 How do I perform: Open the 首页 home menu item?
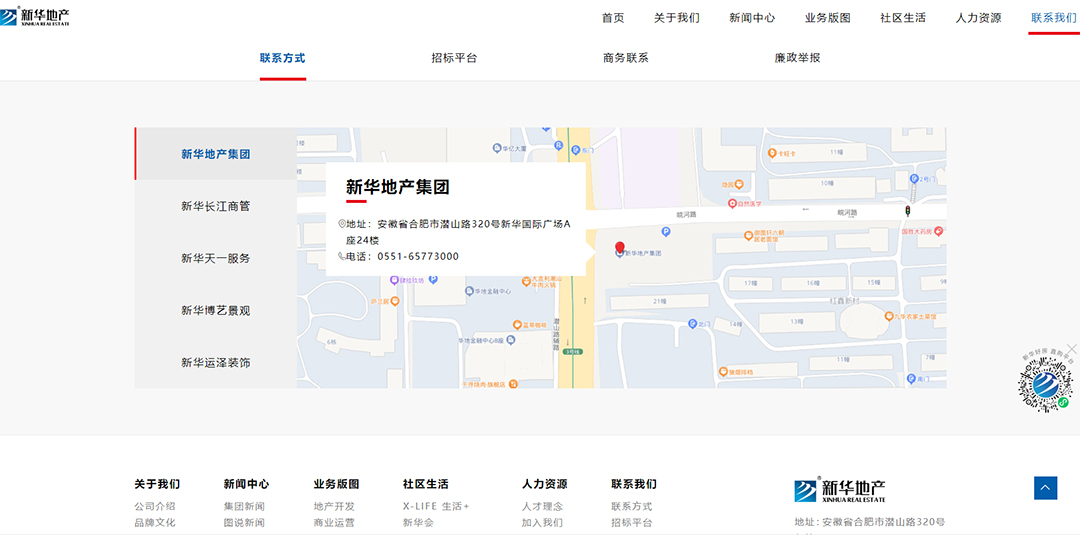(613, 18)
